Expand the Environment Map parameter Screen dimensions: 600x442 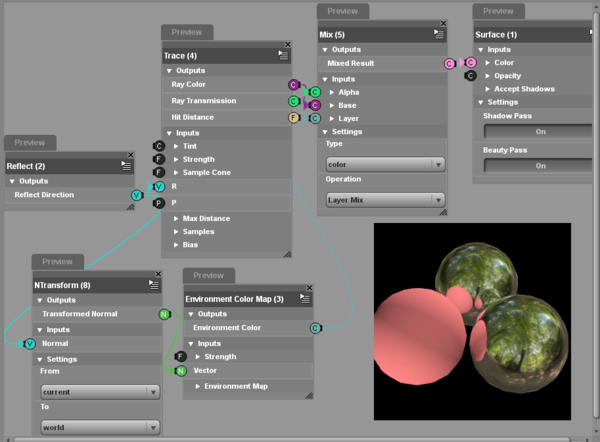click(x=198, y=387)
